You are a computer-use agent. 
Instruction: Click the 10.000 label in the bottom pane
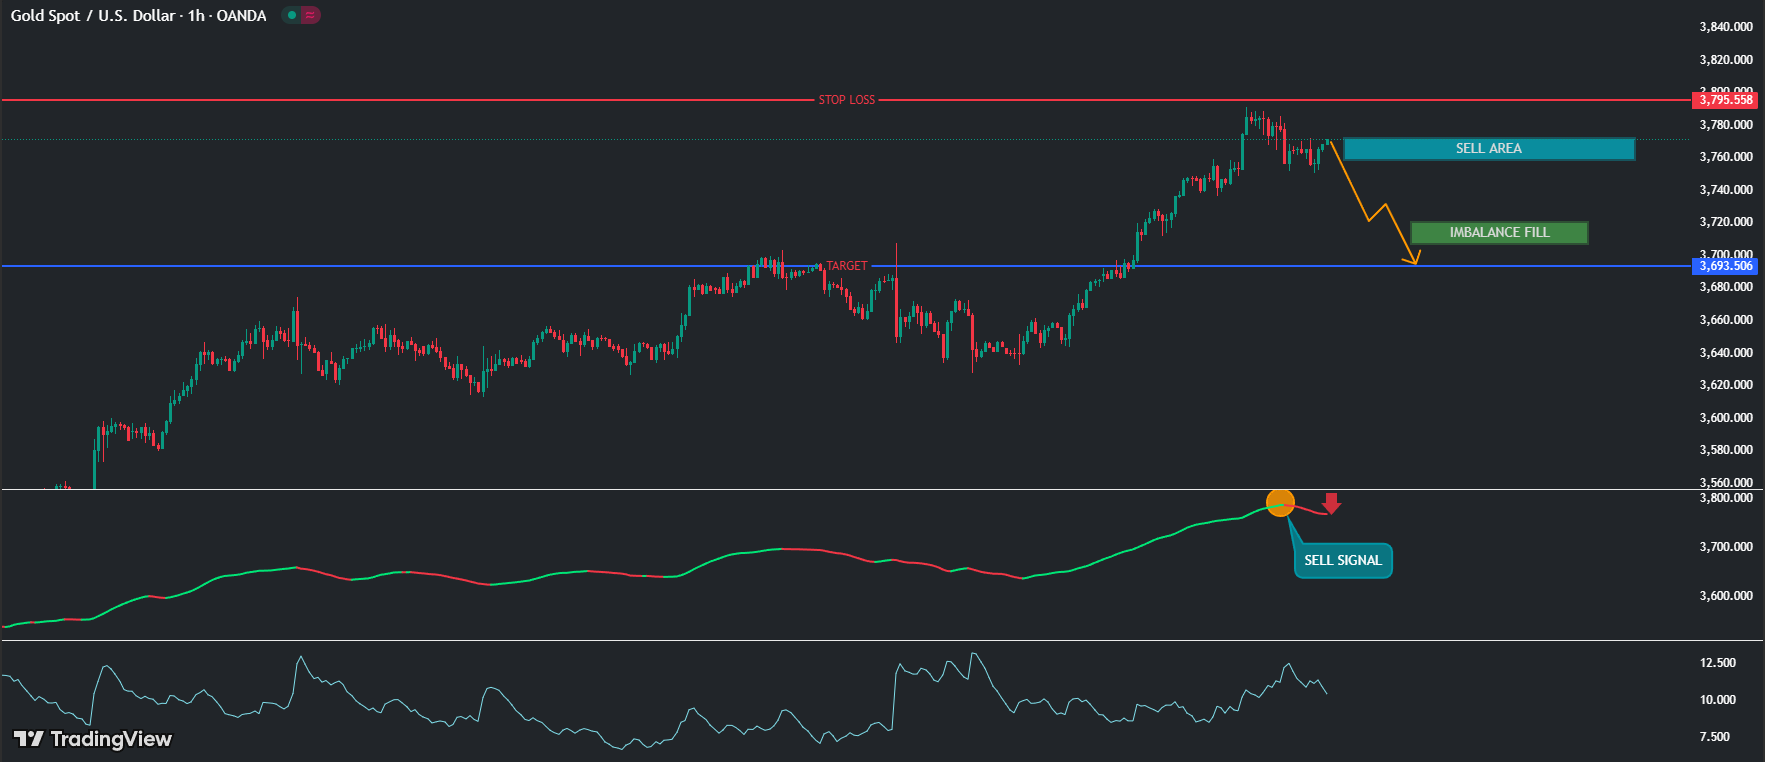[x=1717, y=700]
